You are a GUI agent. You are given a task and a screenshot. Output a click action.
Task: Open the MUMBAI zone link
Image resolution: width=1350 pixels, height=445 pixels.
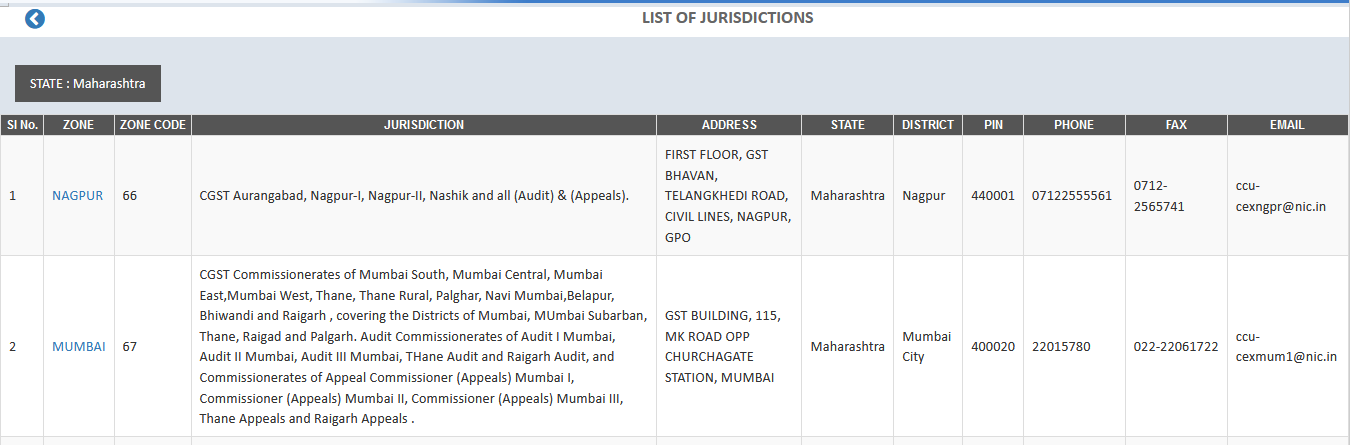click(78, 347)
